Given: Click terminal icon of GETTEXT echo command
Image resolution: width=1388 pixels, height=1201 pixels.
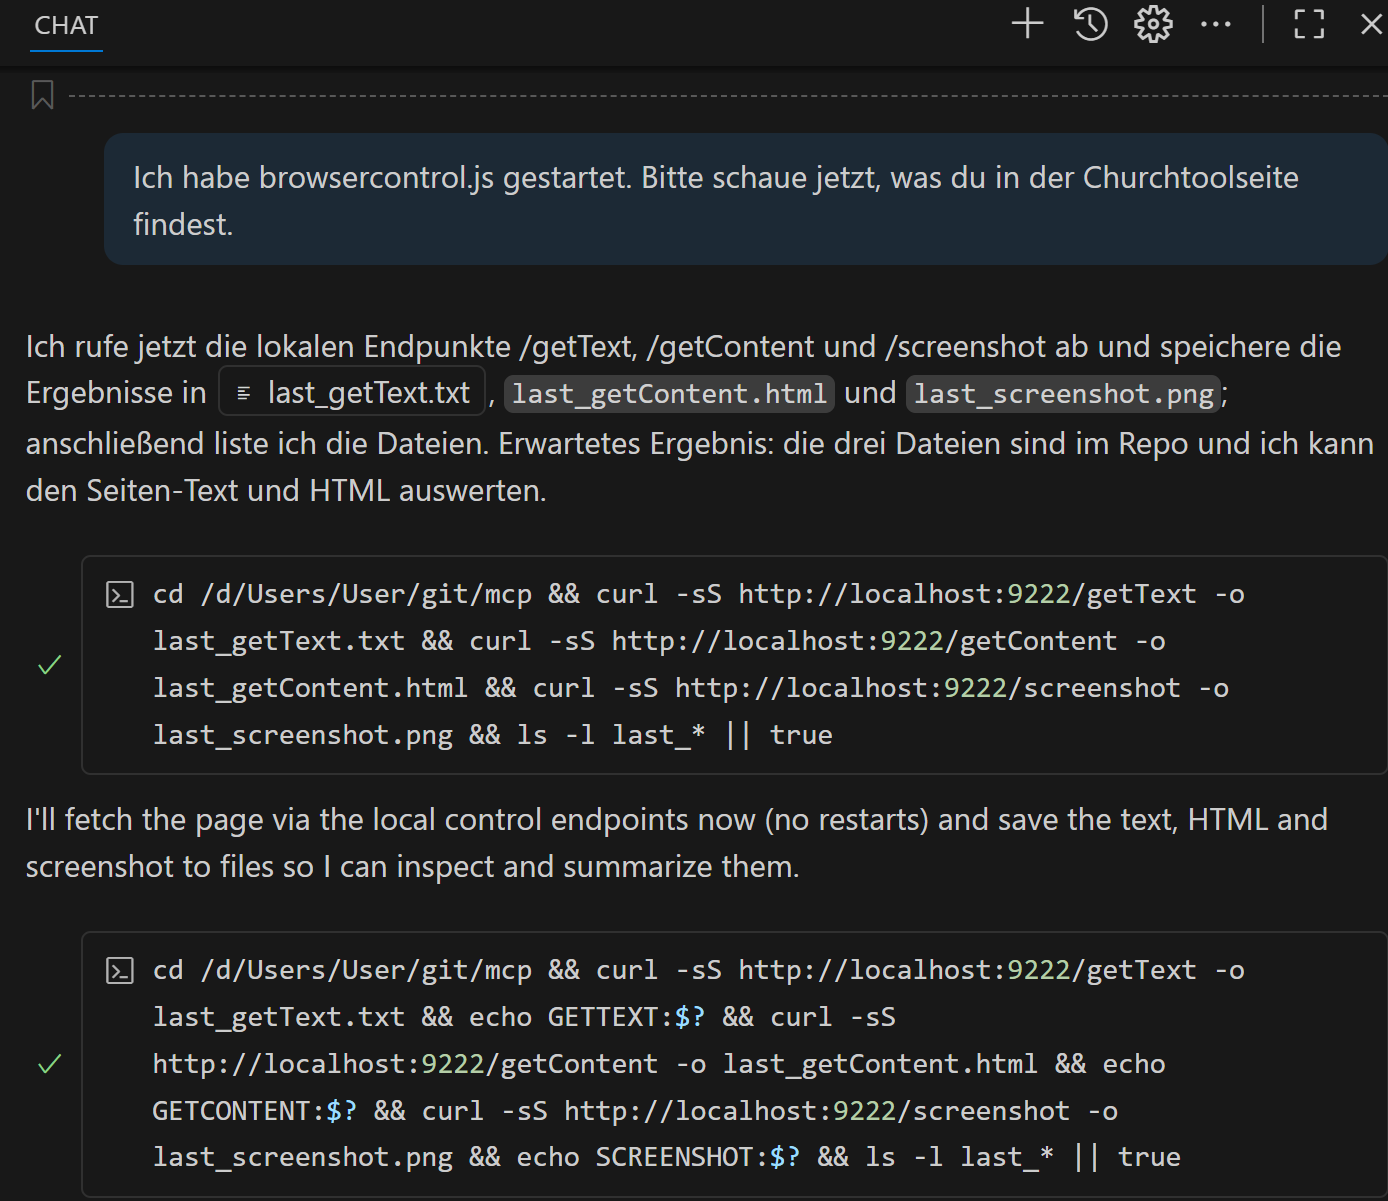Looking at the screenshot, I should click(120, 971).
